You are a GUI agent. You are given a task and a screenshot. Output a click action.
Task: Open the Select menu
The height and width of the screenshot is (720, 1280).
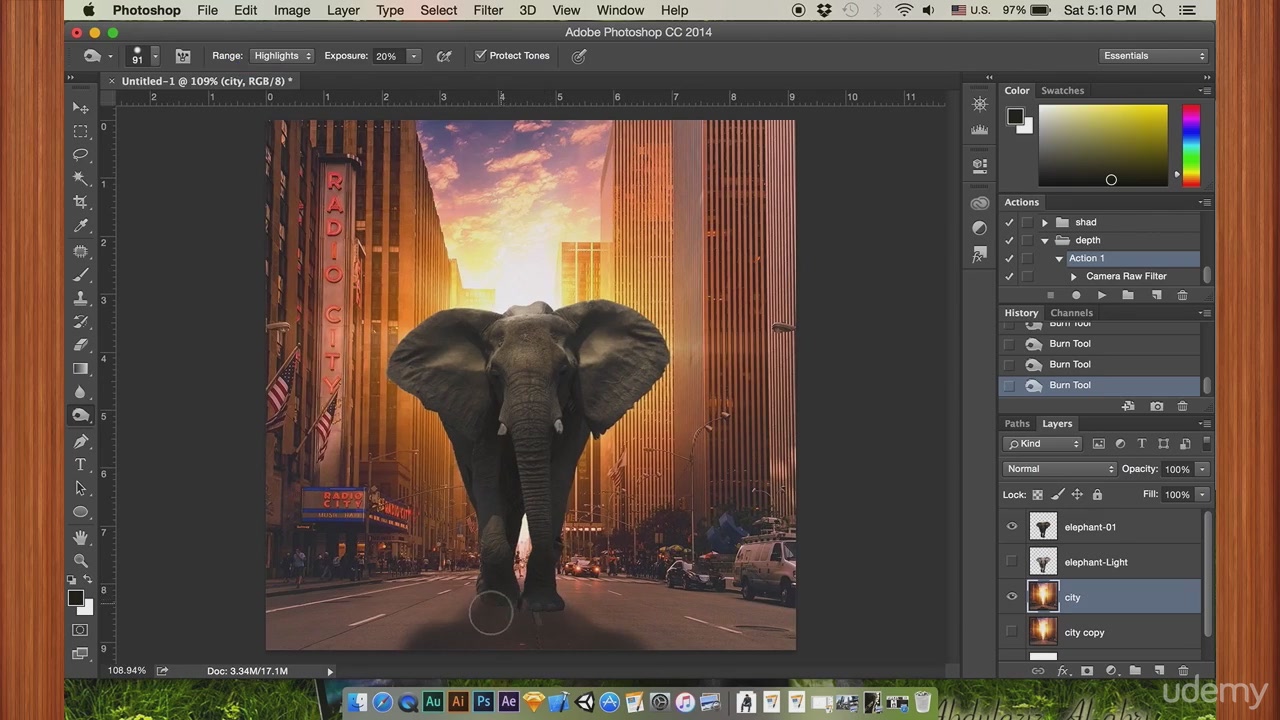[x=438, y=10]
